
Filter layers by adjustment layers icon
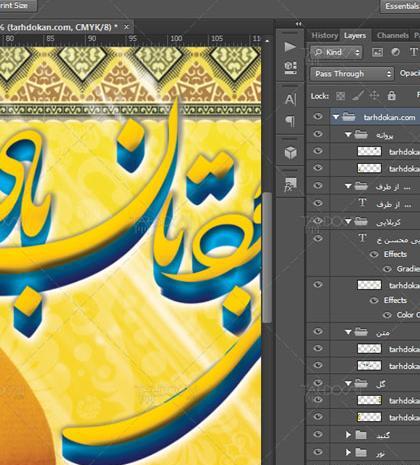395,52
